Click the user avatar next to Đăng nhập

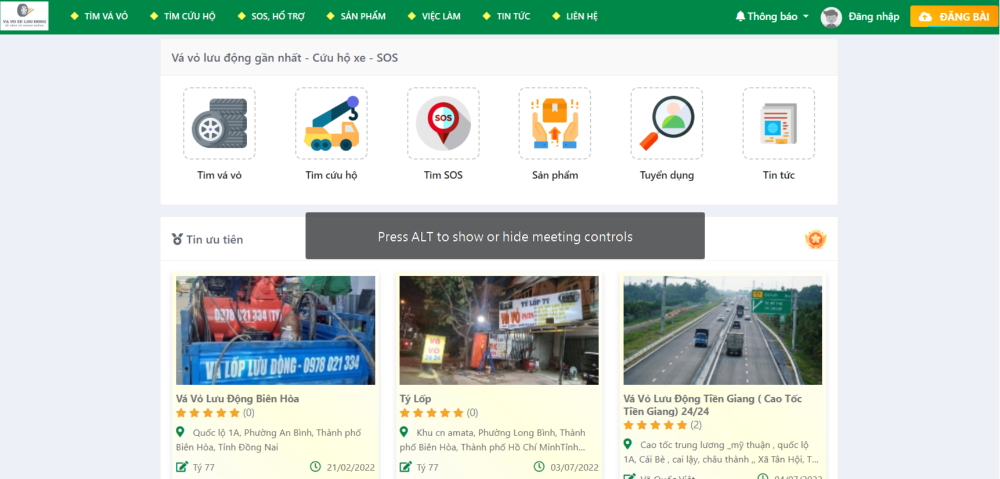tap(831, 17)
